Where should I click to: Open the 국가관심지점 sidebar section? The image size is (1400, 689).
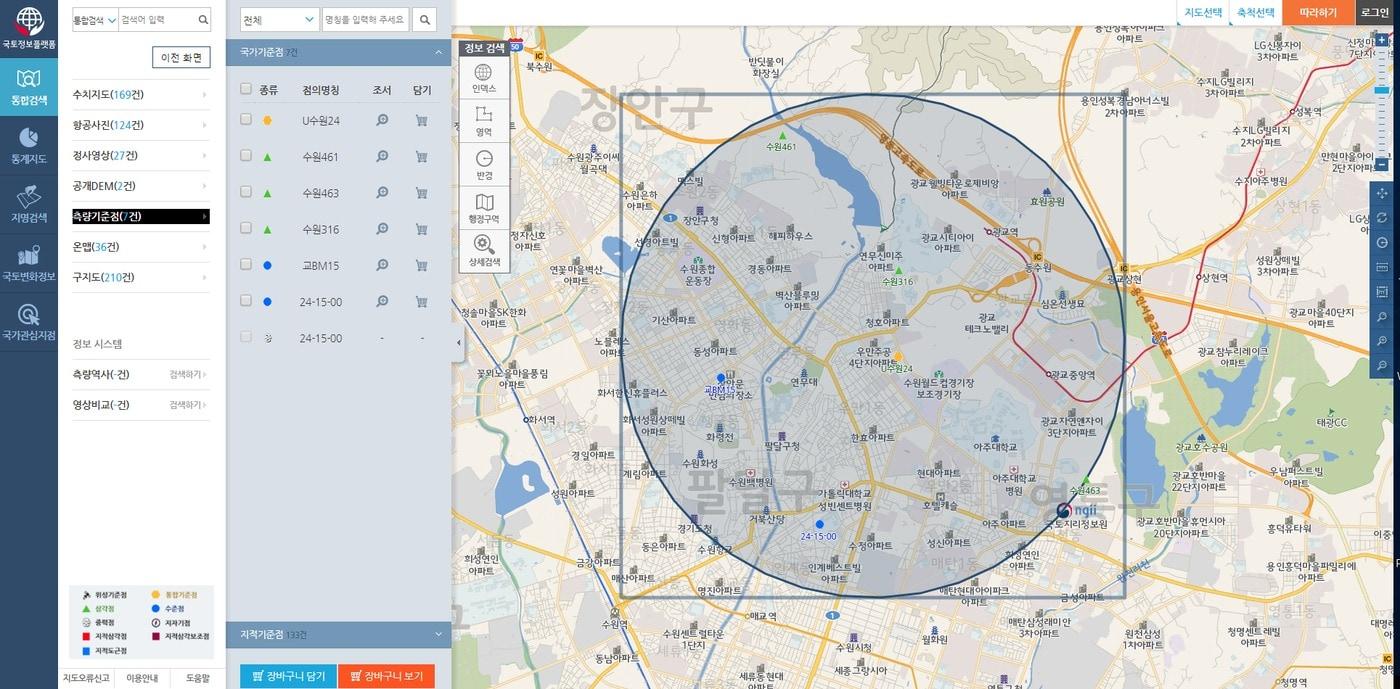[x=29, y=320]
